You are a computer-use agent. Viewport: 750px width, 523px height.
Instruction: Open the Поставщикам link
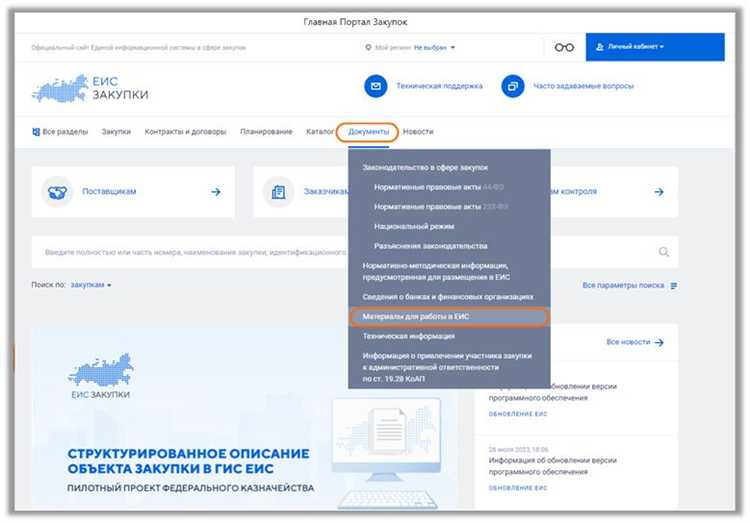point(109,191)
